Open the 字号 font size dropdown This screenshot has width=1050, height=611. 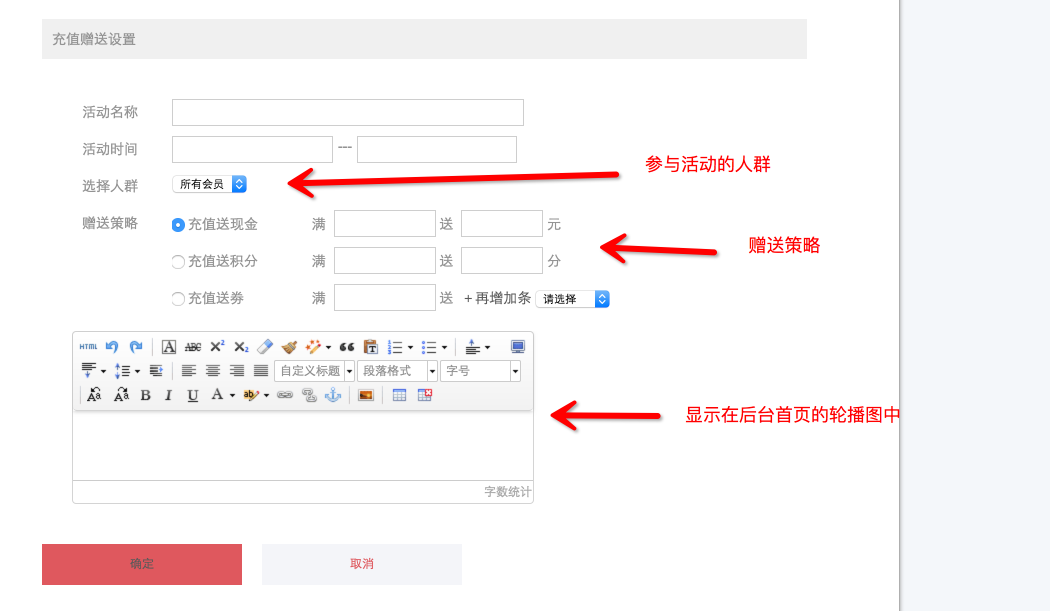(x=480, y=371)
